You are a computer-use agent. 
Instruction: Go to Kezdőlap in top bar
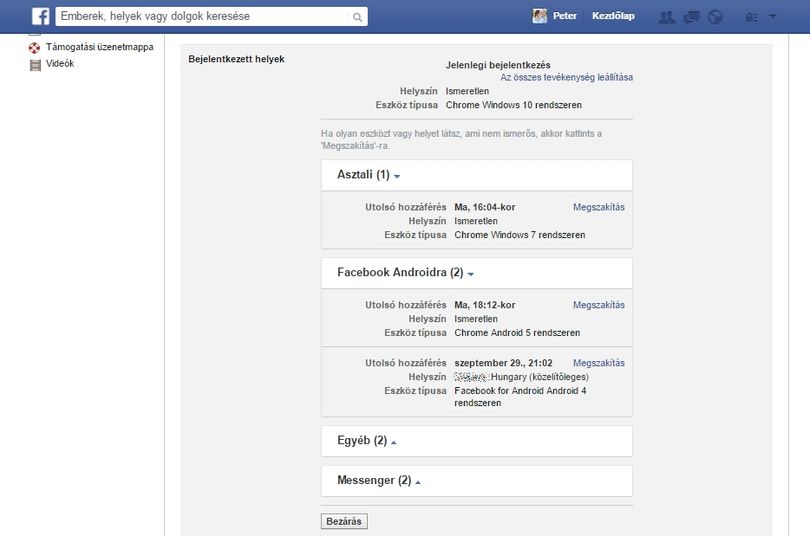pyautogui.click(x=613, y=16)
